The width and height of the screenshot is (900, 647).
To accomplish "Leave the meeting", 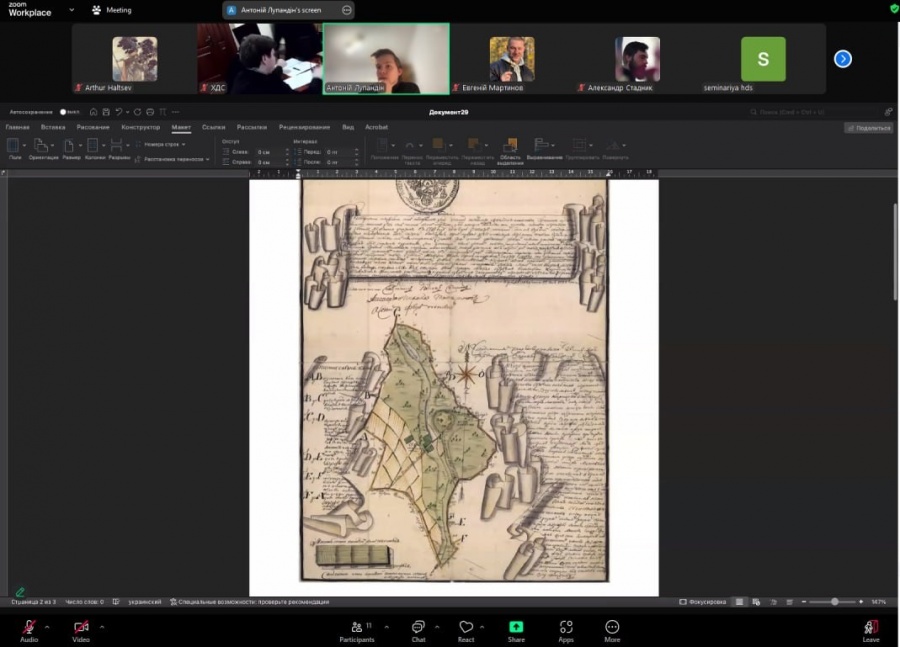I will click(871, 630).
